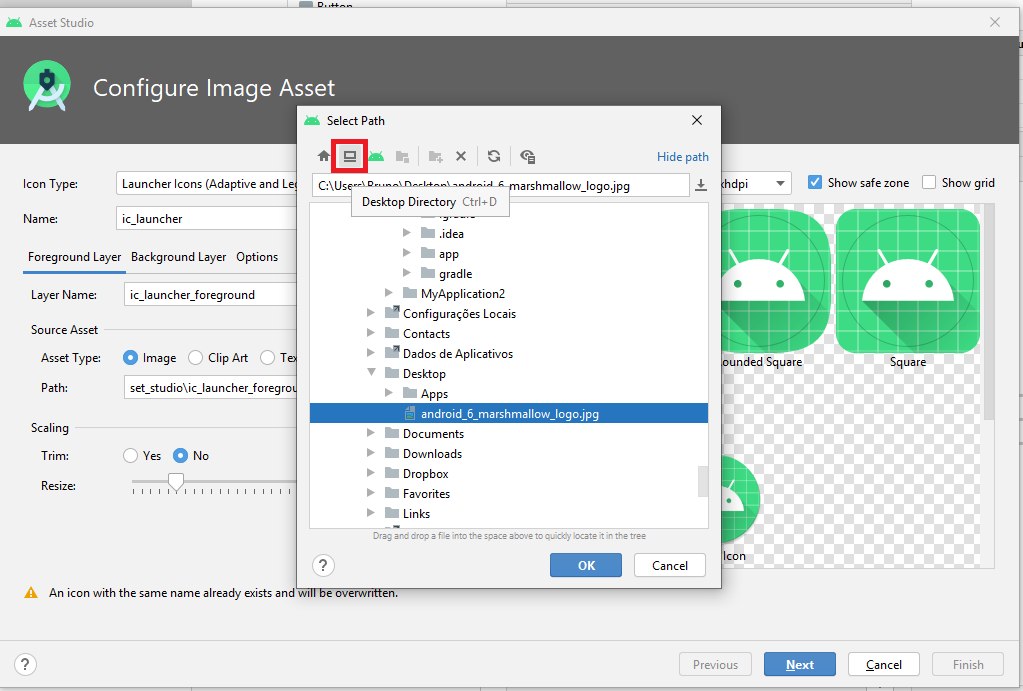Open help in Select Path dialog
Viewport: 1023px width, 691px height.
pos(323,566)
